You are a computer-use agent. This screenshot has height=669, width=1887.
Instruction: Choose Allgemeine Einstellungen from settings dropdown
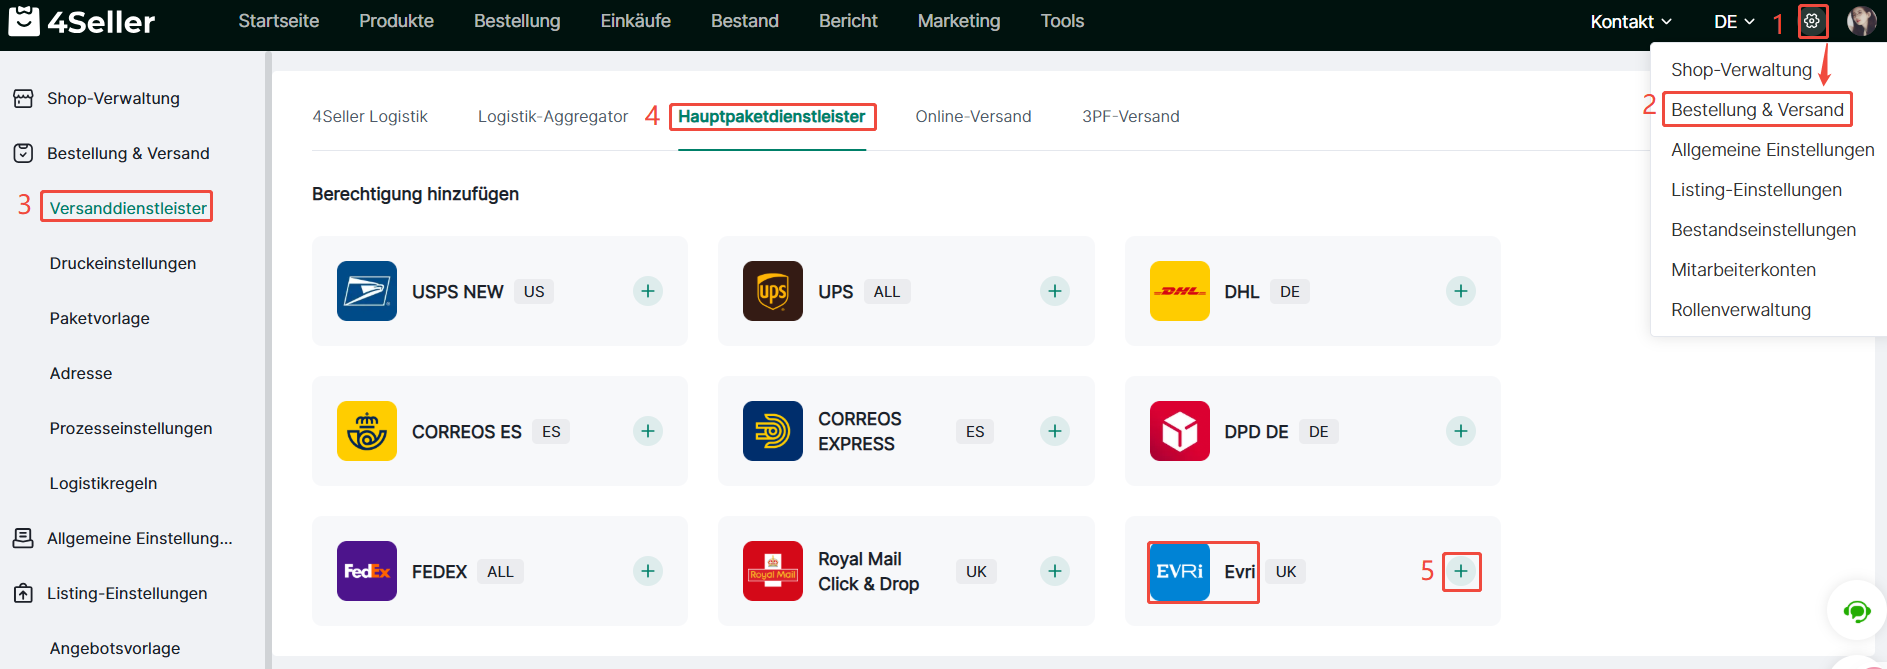coord(1772,150)
